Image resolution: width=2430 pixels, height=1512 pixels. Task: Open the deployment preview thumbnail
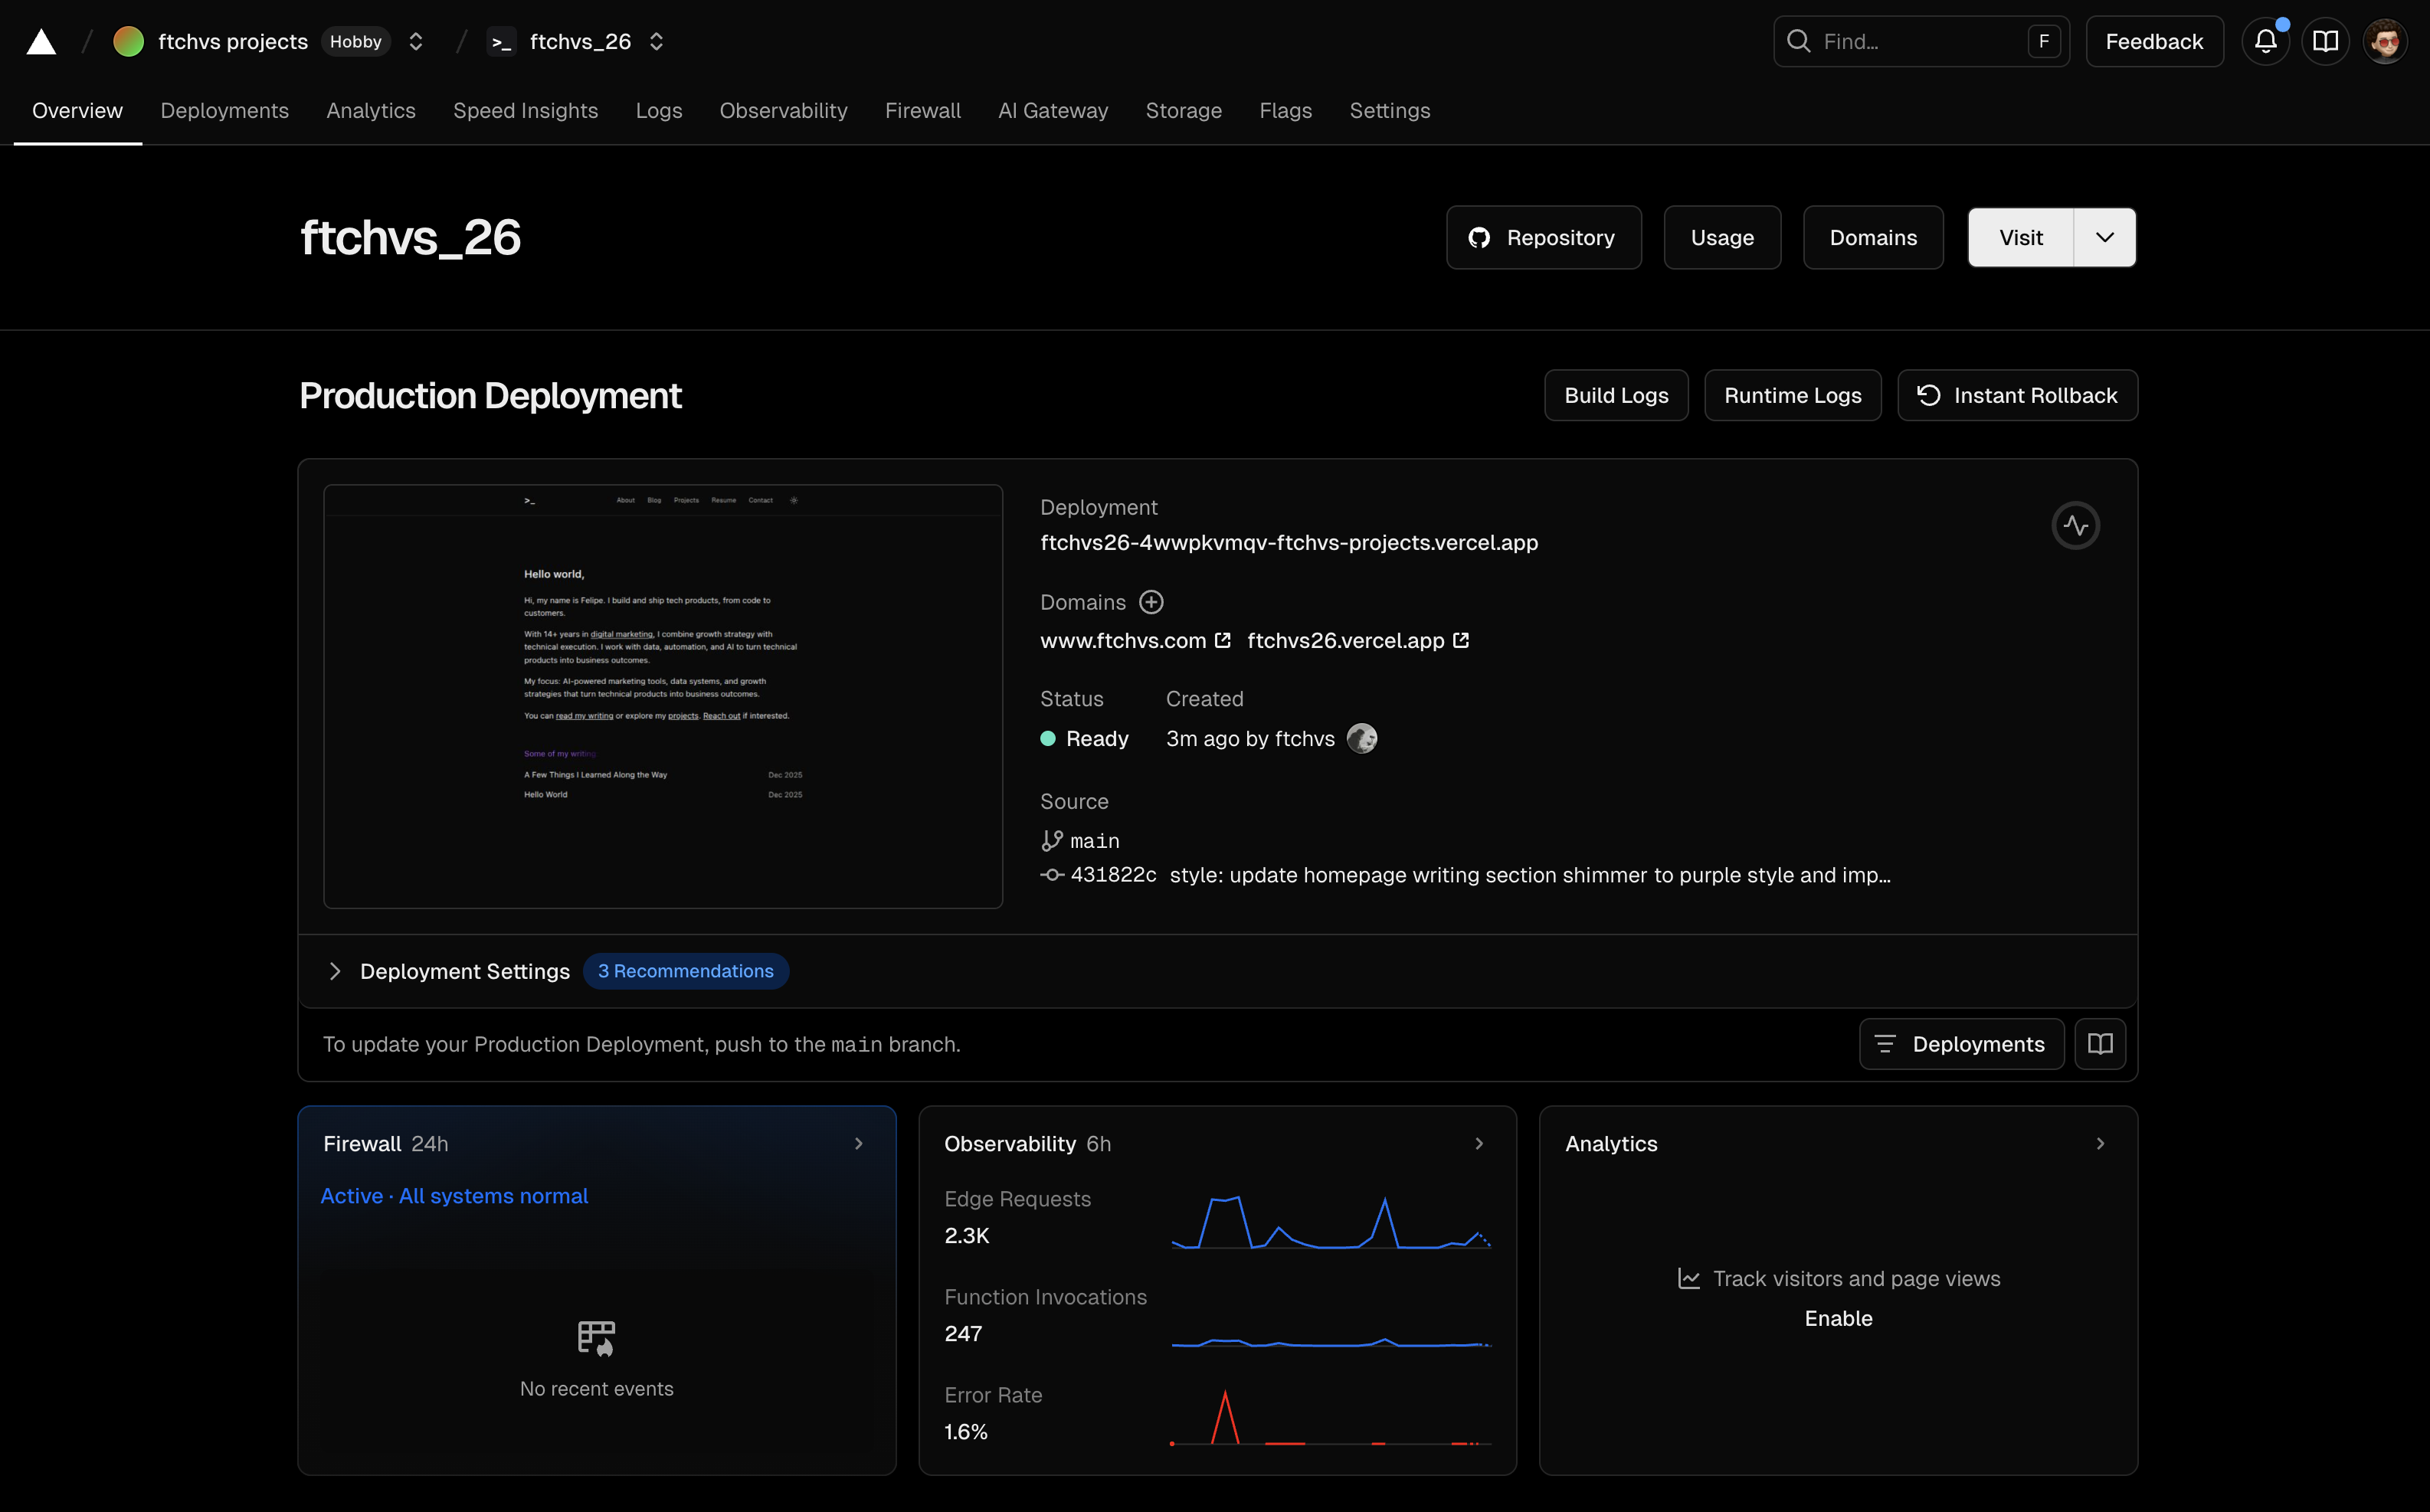[663, 696]
